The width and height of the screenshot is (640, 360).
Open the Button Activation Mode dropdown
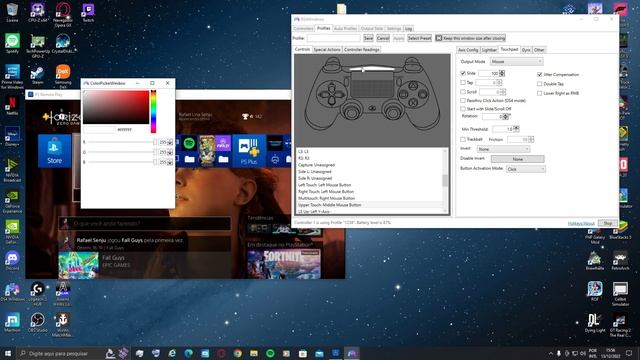point(526,169)
